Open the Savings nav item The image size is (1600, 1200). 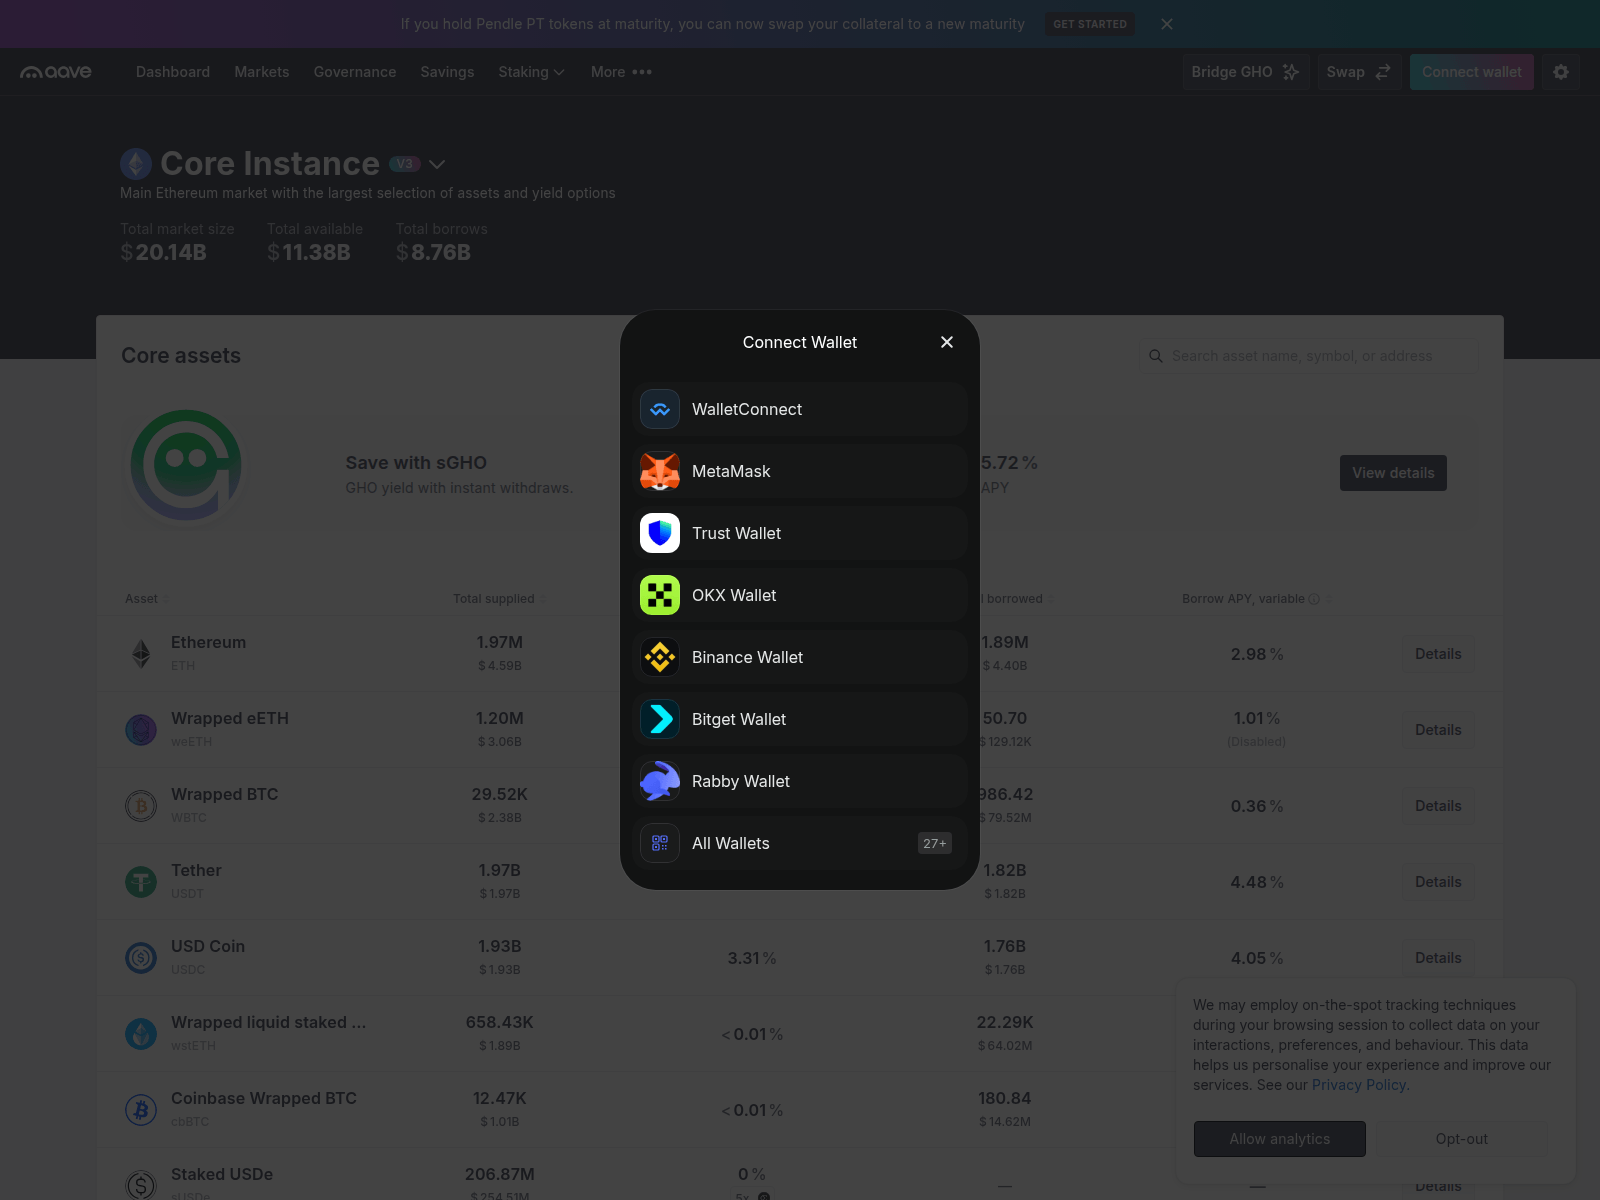click(x=447, y=72)
